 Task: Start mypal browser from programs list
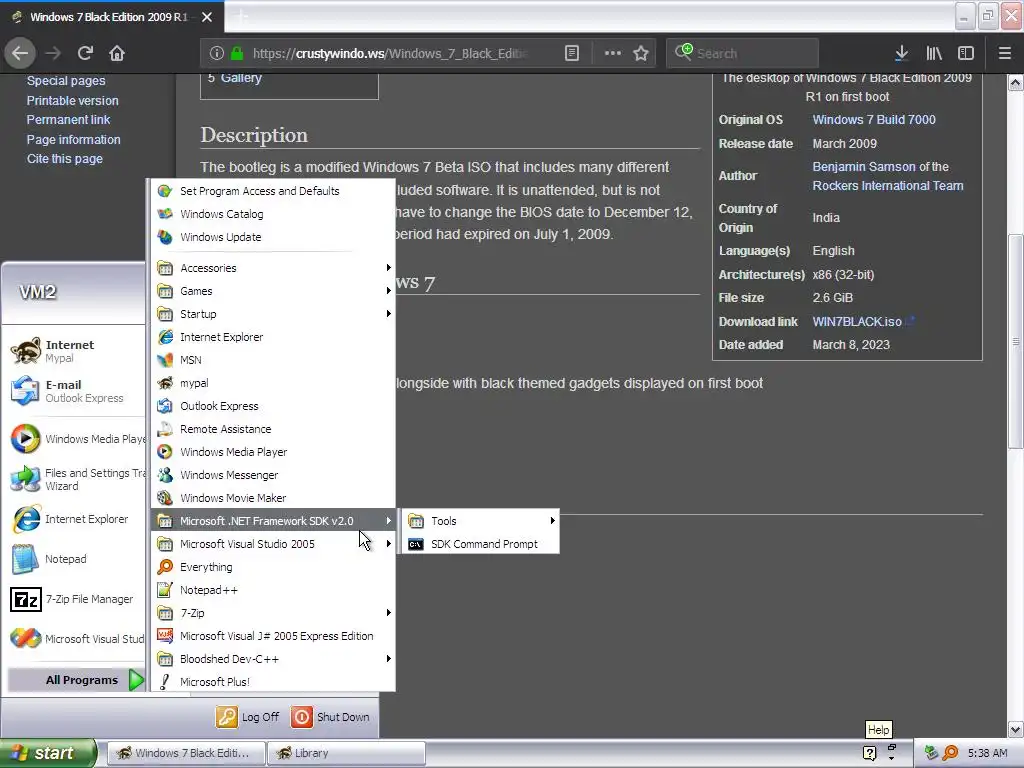[272, 383]
